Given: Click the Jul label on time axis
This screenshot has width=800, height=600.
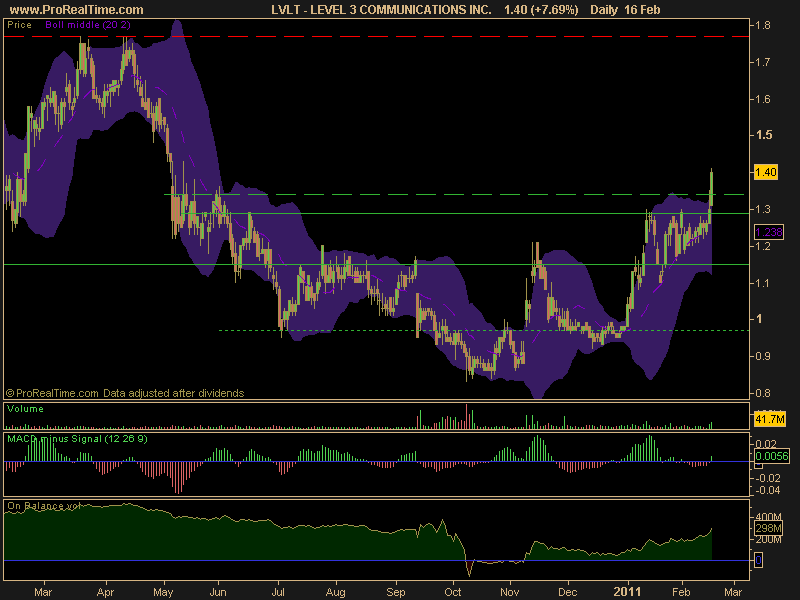Looking at the screenshot, I should [278, 592].
